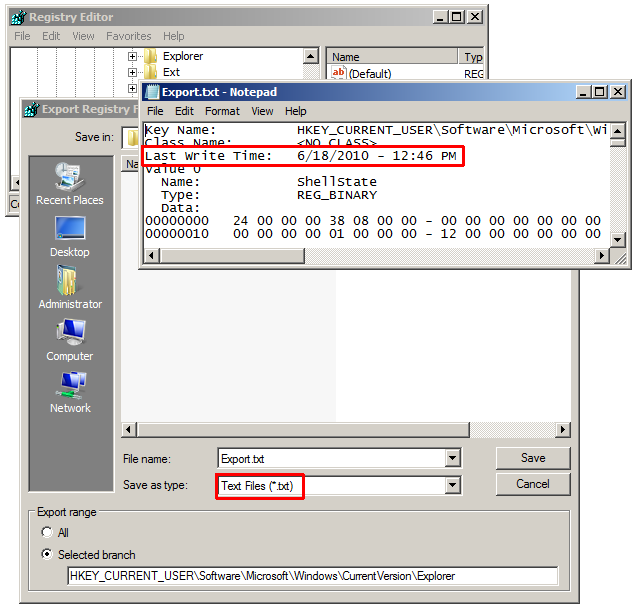This screenshot has width=636, height=608.
Task: Select the (Default) value string icon
Action: [x=338, y=73]
